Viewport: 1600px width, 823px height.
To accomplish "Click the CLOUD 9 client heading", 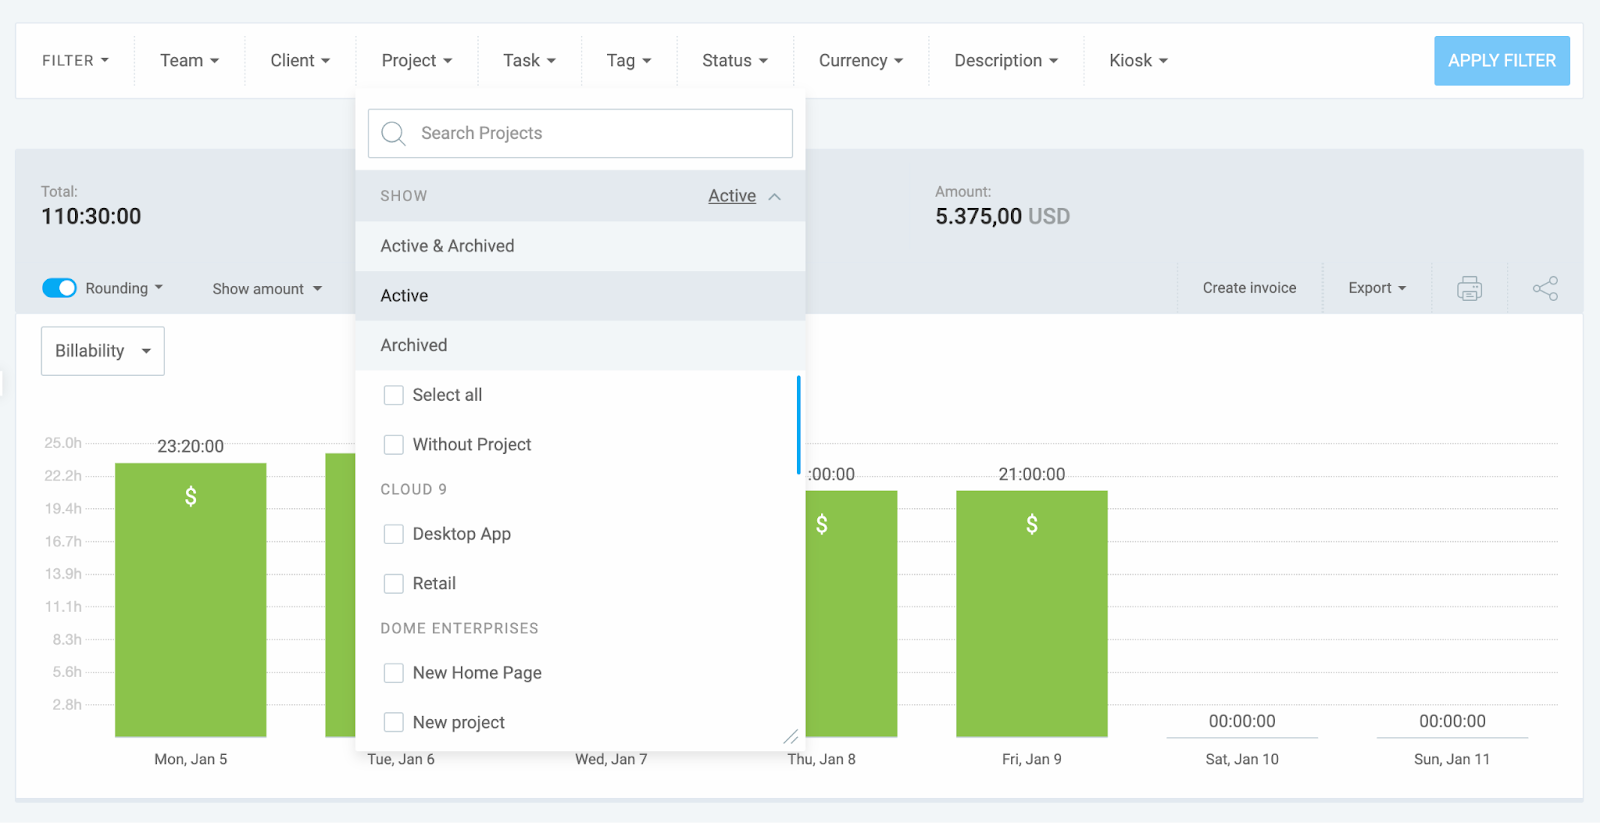I will [413, 489].
